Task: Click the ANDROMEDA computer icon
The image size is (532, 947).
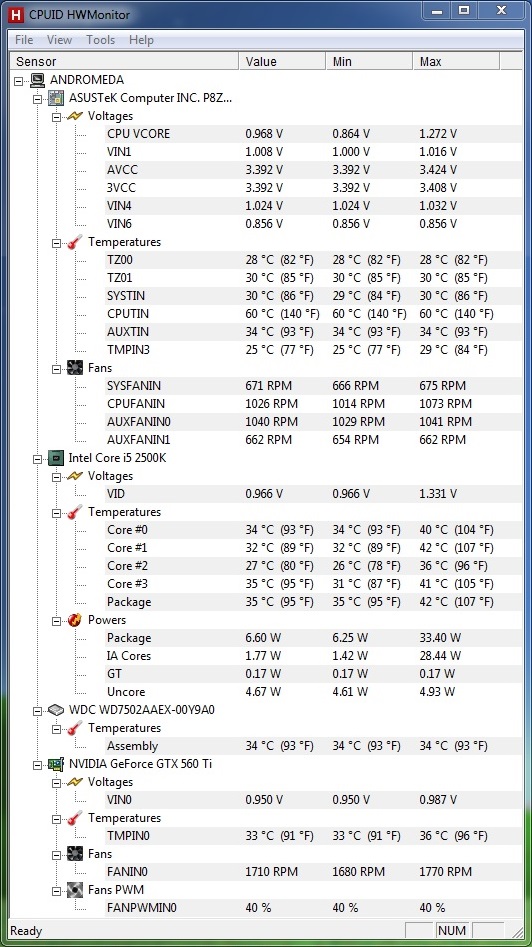Action: click(37, 80)
